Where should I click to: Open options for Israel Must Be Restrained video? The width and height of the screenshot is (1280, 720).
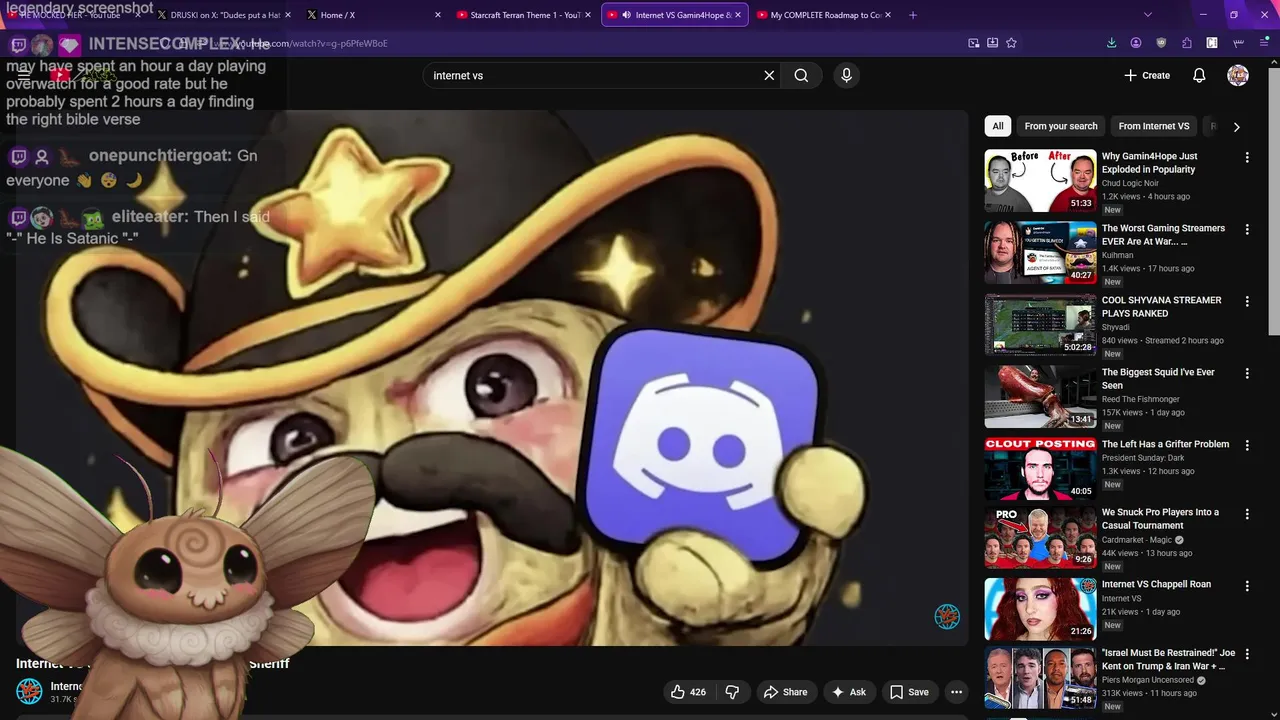(x=1246, y=654)
